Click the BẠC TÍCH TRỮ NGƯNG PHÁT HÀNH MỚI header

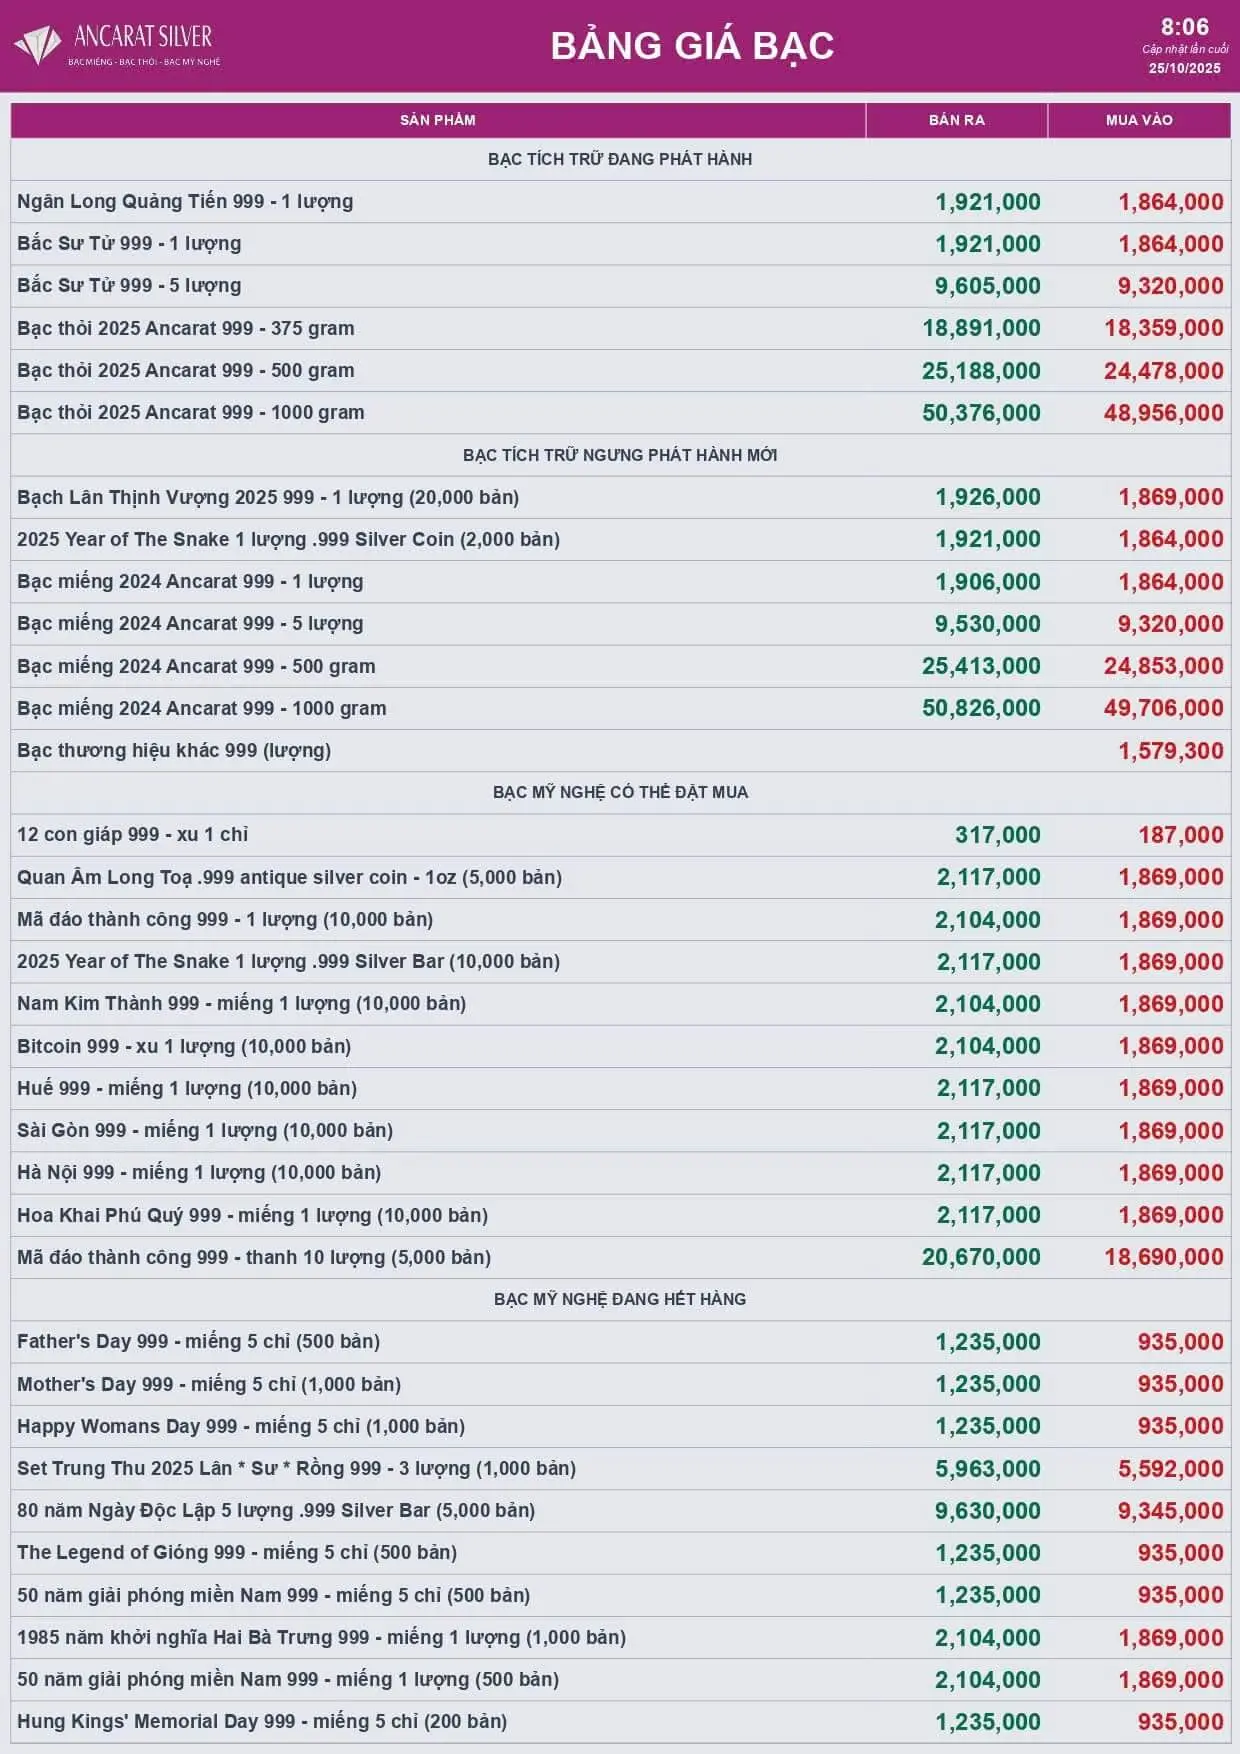point(620,455)
